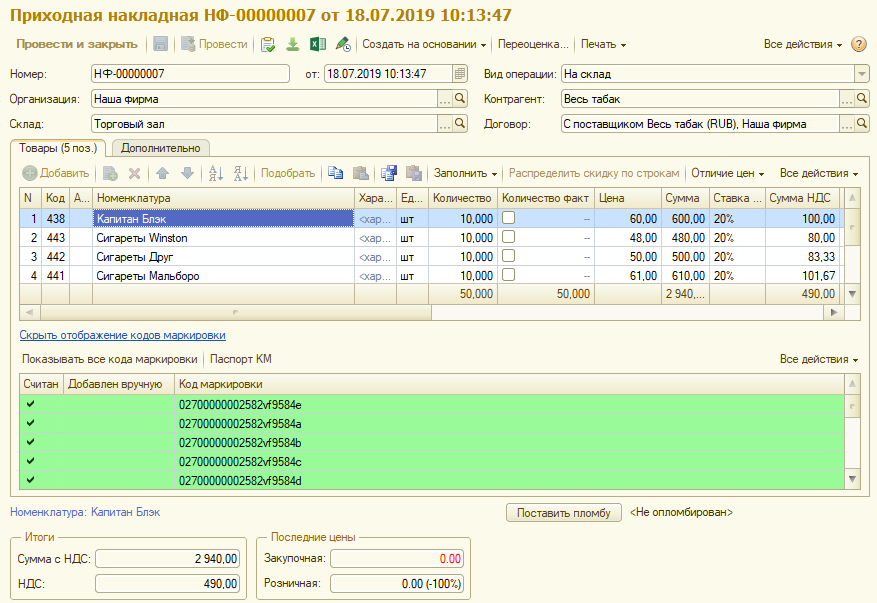Expand the Заполнить menu
877x603 pixels.
(x=465, y=173)
